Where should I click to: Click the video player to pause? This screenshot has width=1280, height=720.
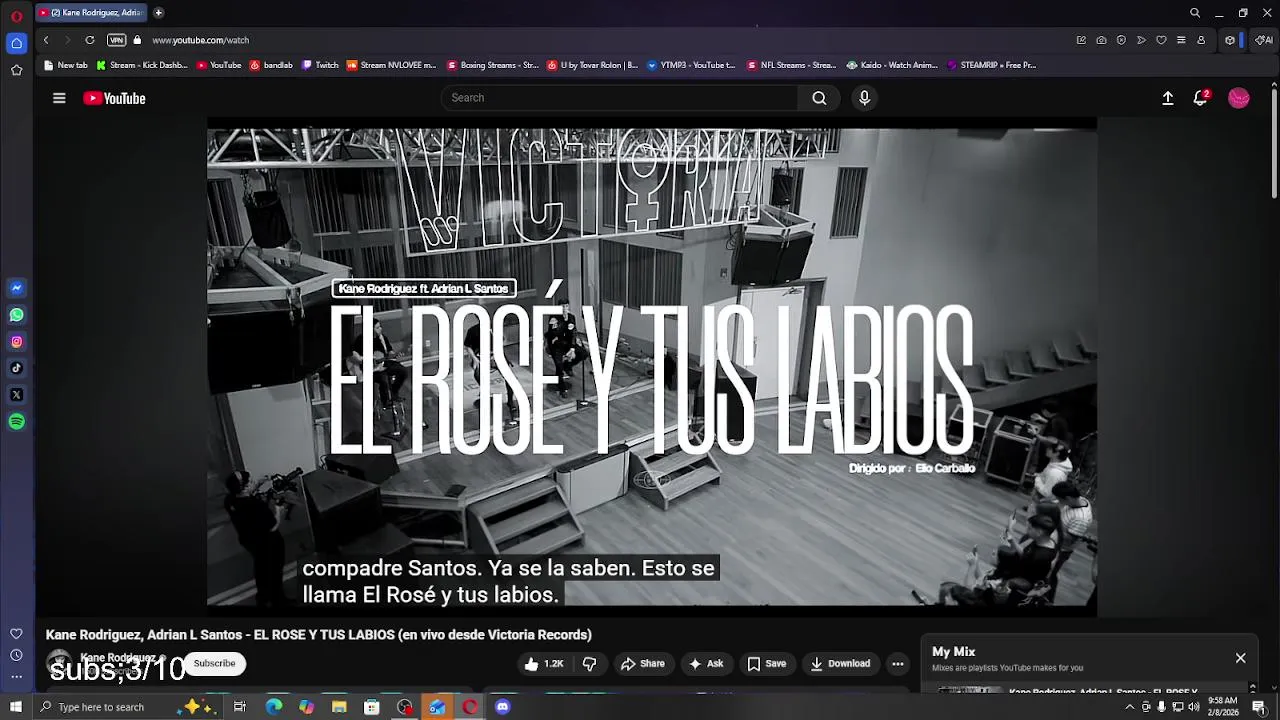[652, 367]
